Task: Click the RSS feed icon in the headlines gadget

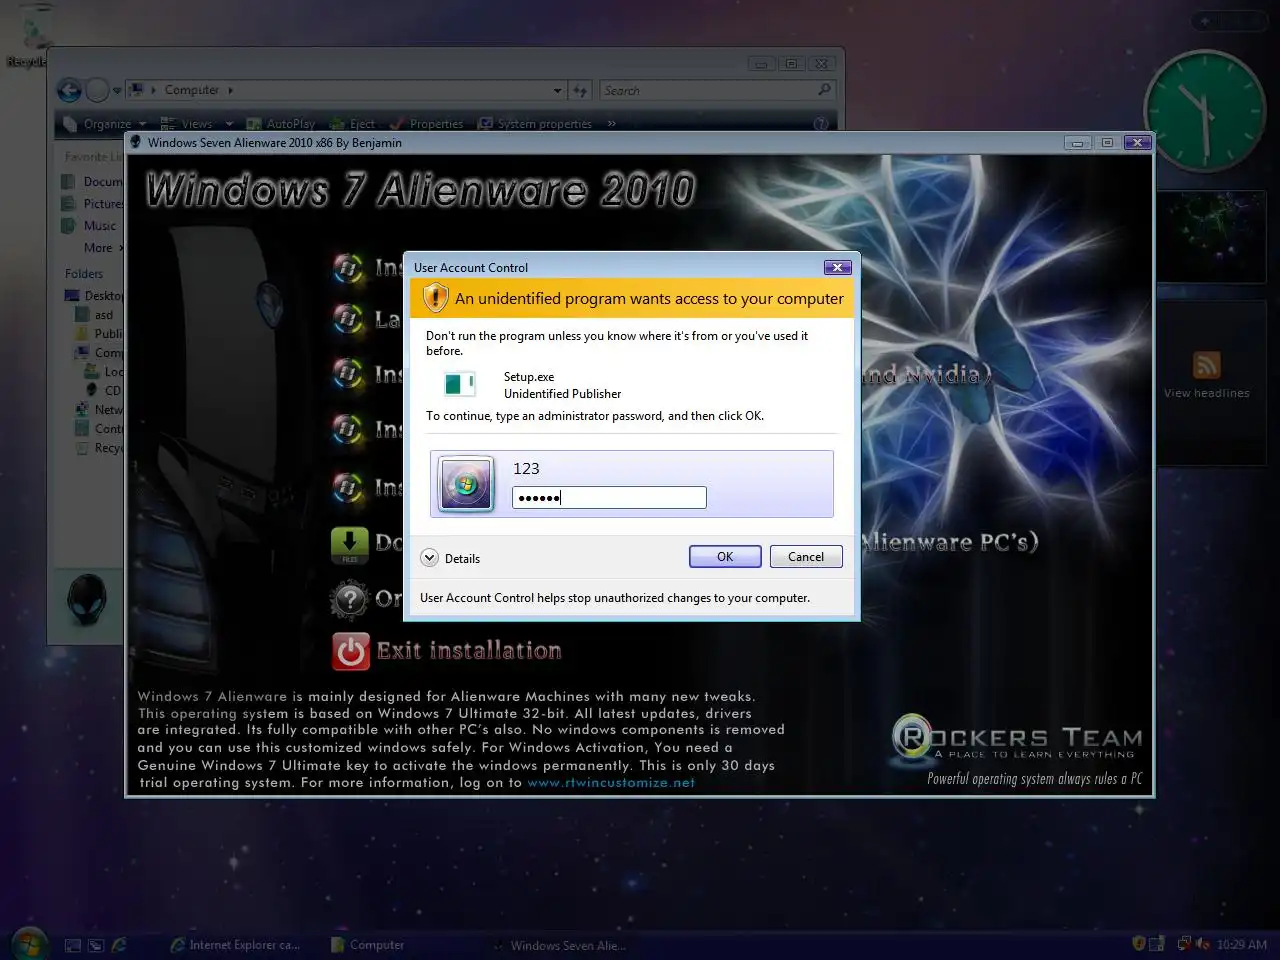Action: tap(1206, 365)
